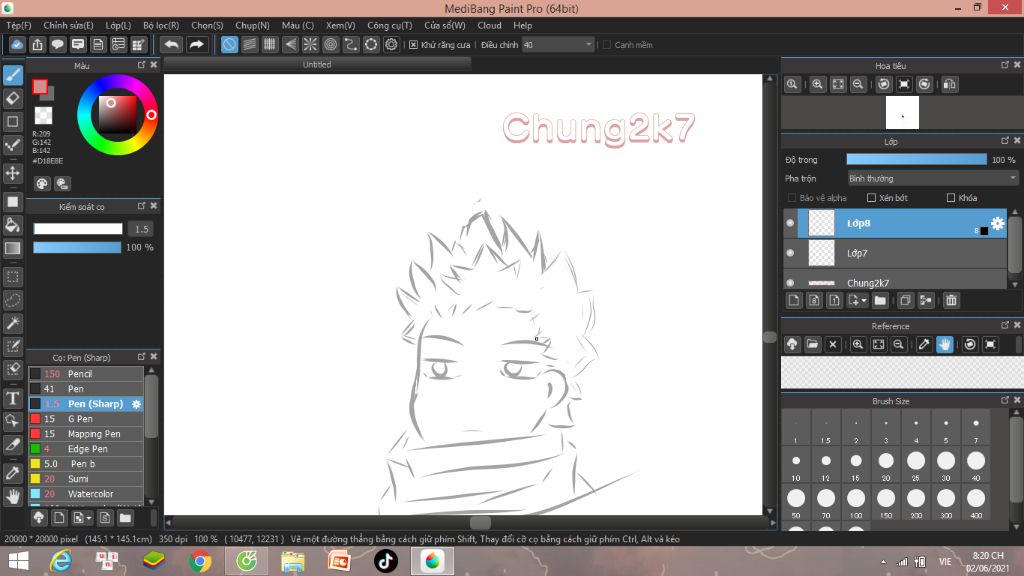
Task: Select the Bucket fill tool
Action: tap(13, 225)
